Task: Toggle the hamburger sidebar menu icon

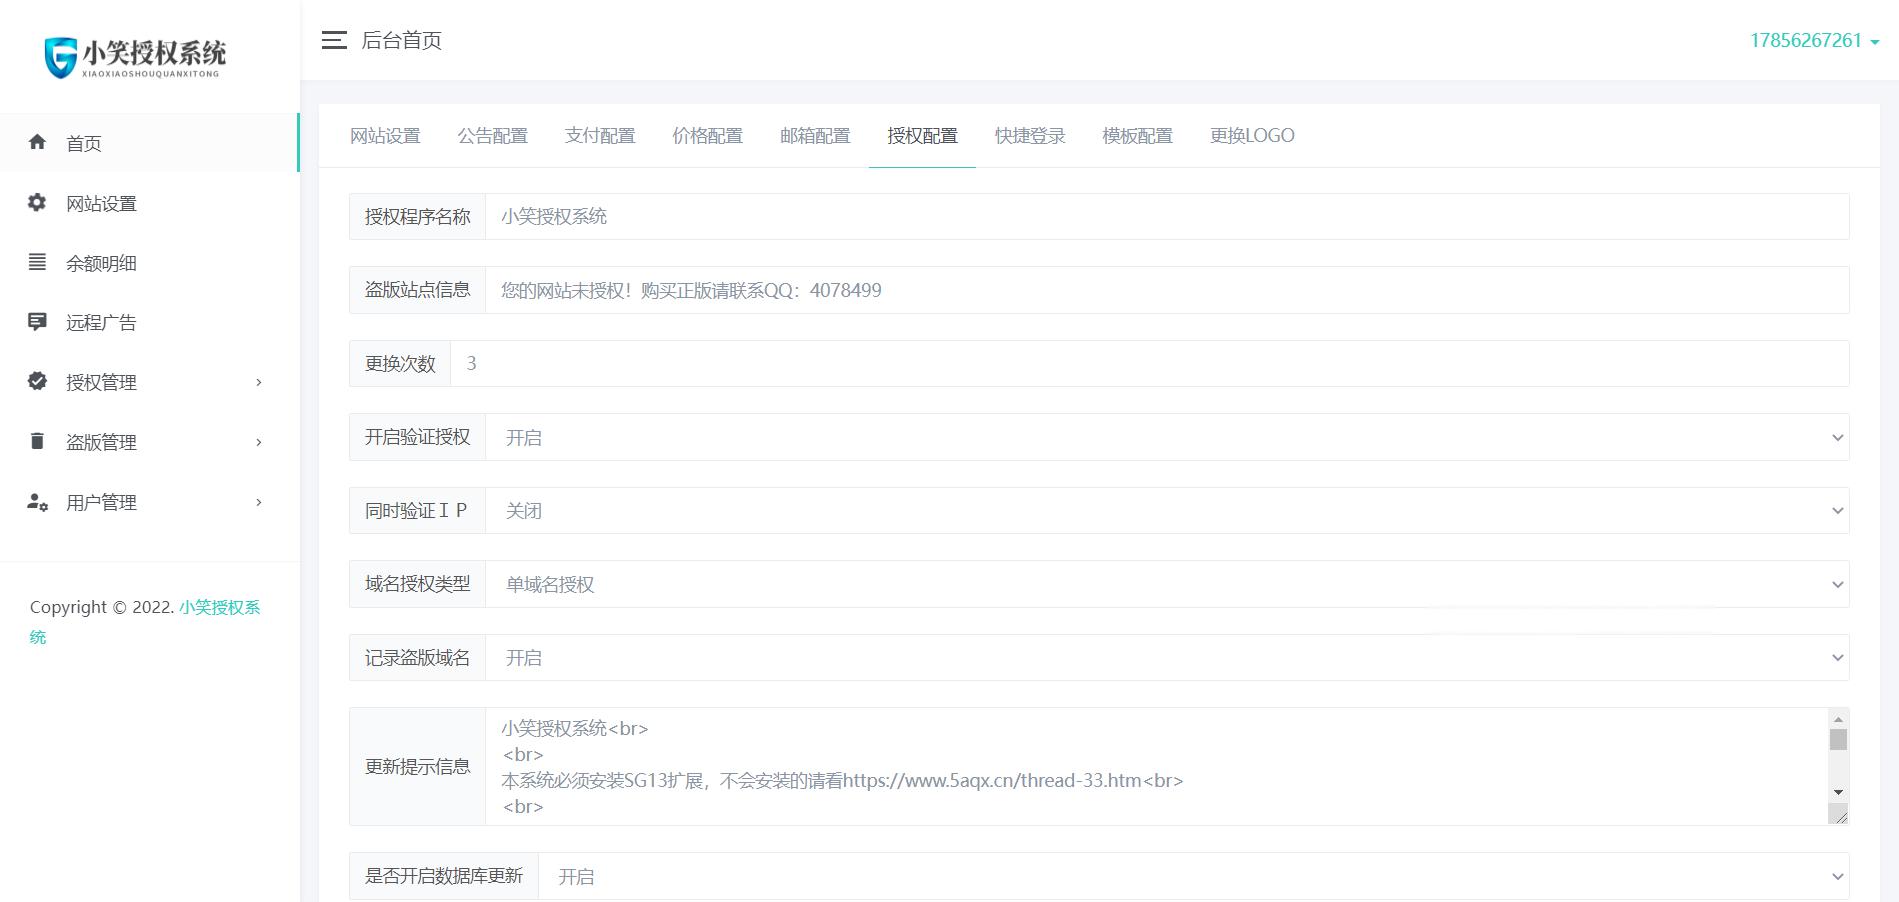Action: click(334, 40)
